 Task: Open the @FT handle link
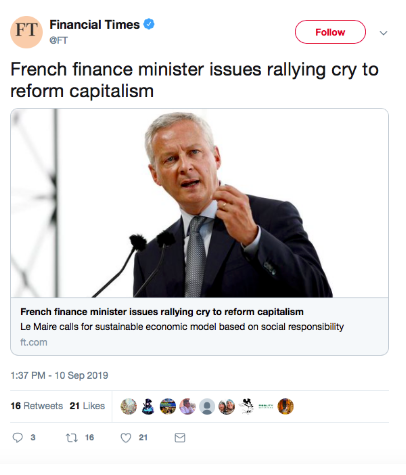pos(59,40)
